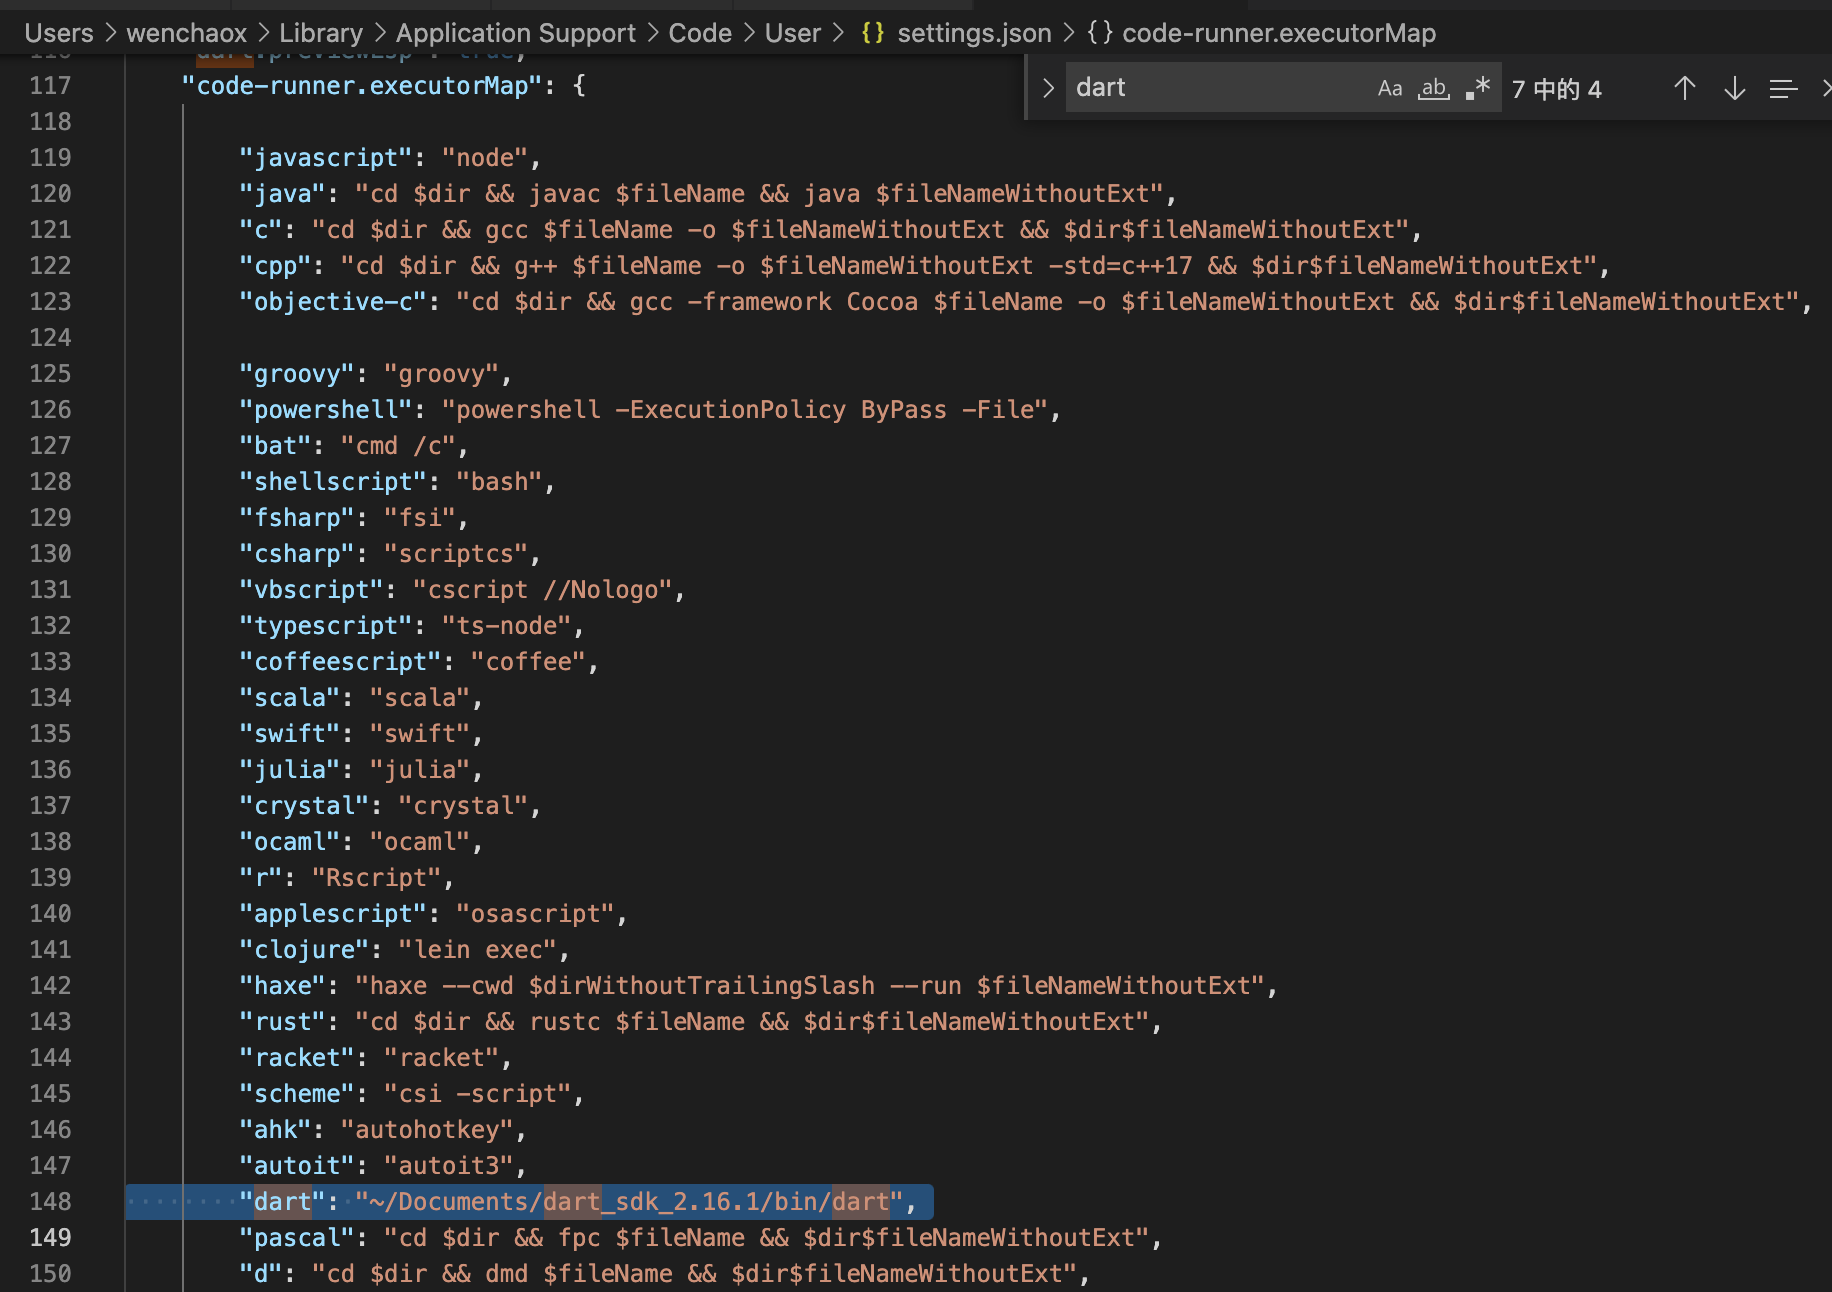Toggle Find in Selection icon
1832x1292 pixels.
(1783, 88)
